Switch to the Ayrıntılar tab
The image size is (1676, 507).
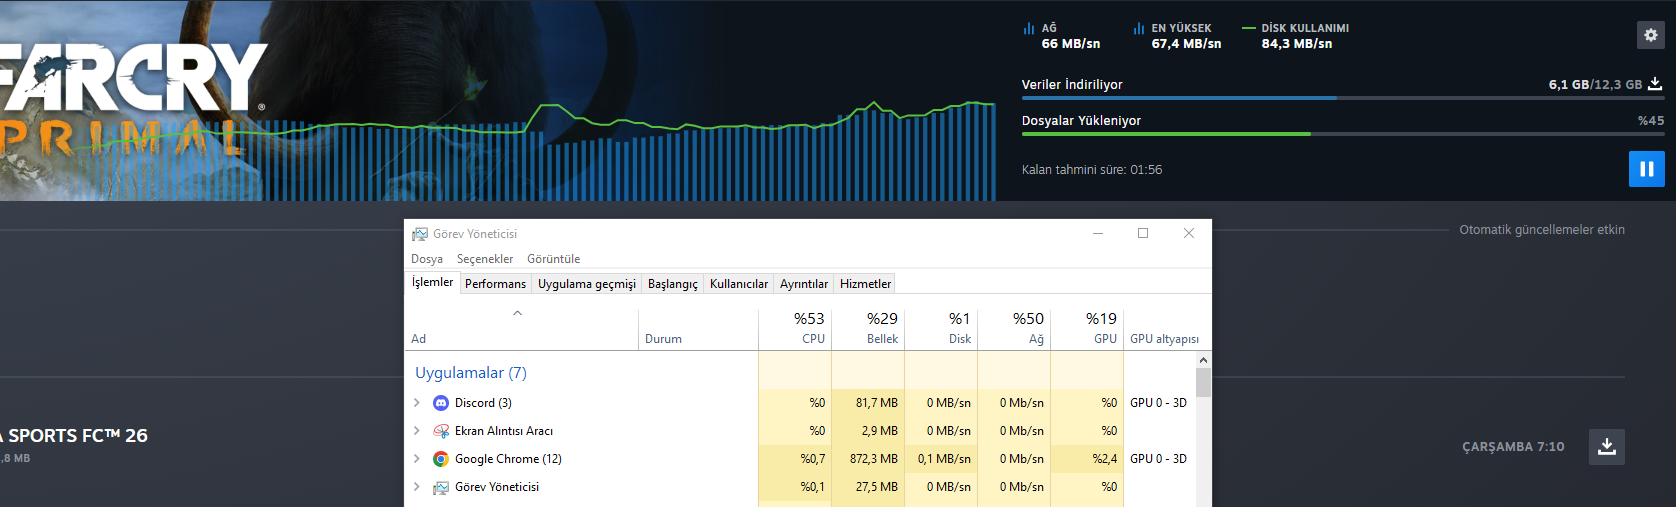[x=804, y=284]
